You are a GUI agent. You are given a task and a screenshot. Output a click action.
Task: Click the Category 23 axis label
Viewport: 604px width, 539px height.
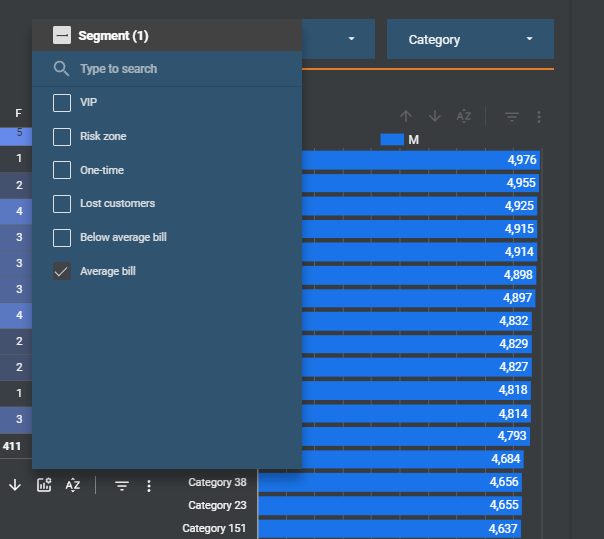tap(217, 505)
